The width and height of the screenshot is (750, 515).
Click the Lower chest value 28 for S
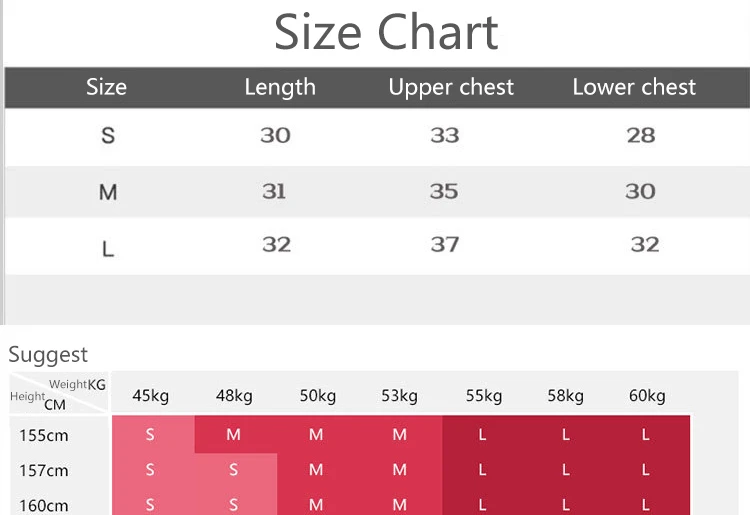coord(641,135)
